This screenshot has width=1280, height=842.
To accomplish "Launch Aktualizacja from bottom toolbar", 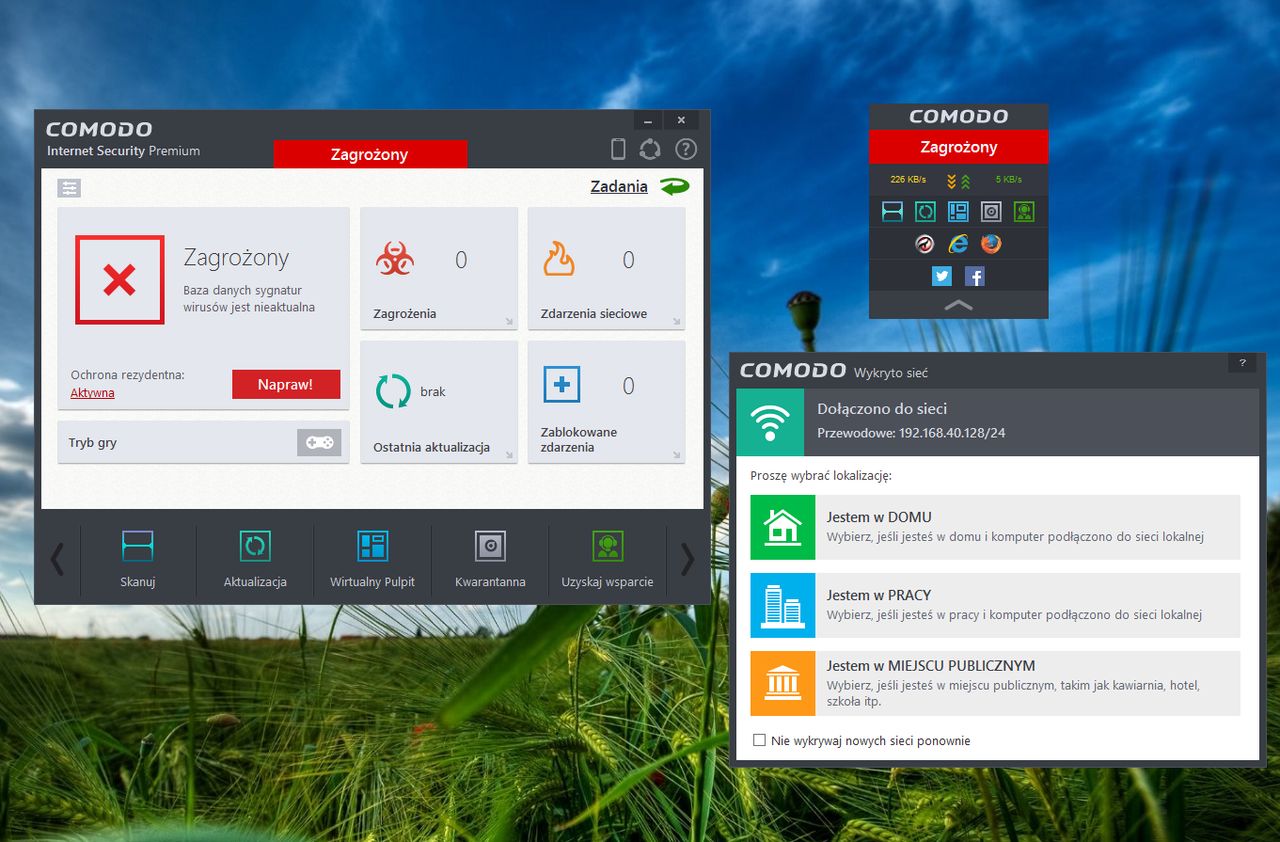I will point(255,559).
